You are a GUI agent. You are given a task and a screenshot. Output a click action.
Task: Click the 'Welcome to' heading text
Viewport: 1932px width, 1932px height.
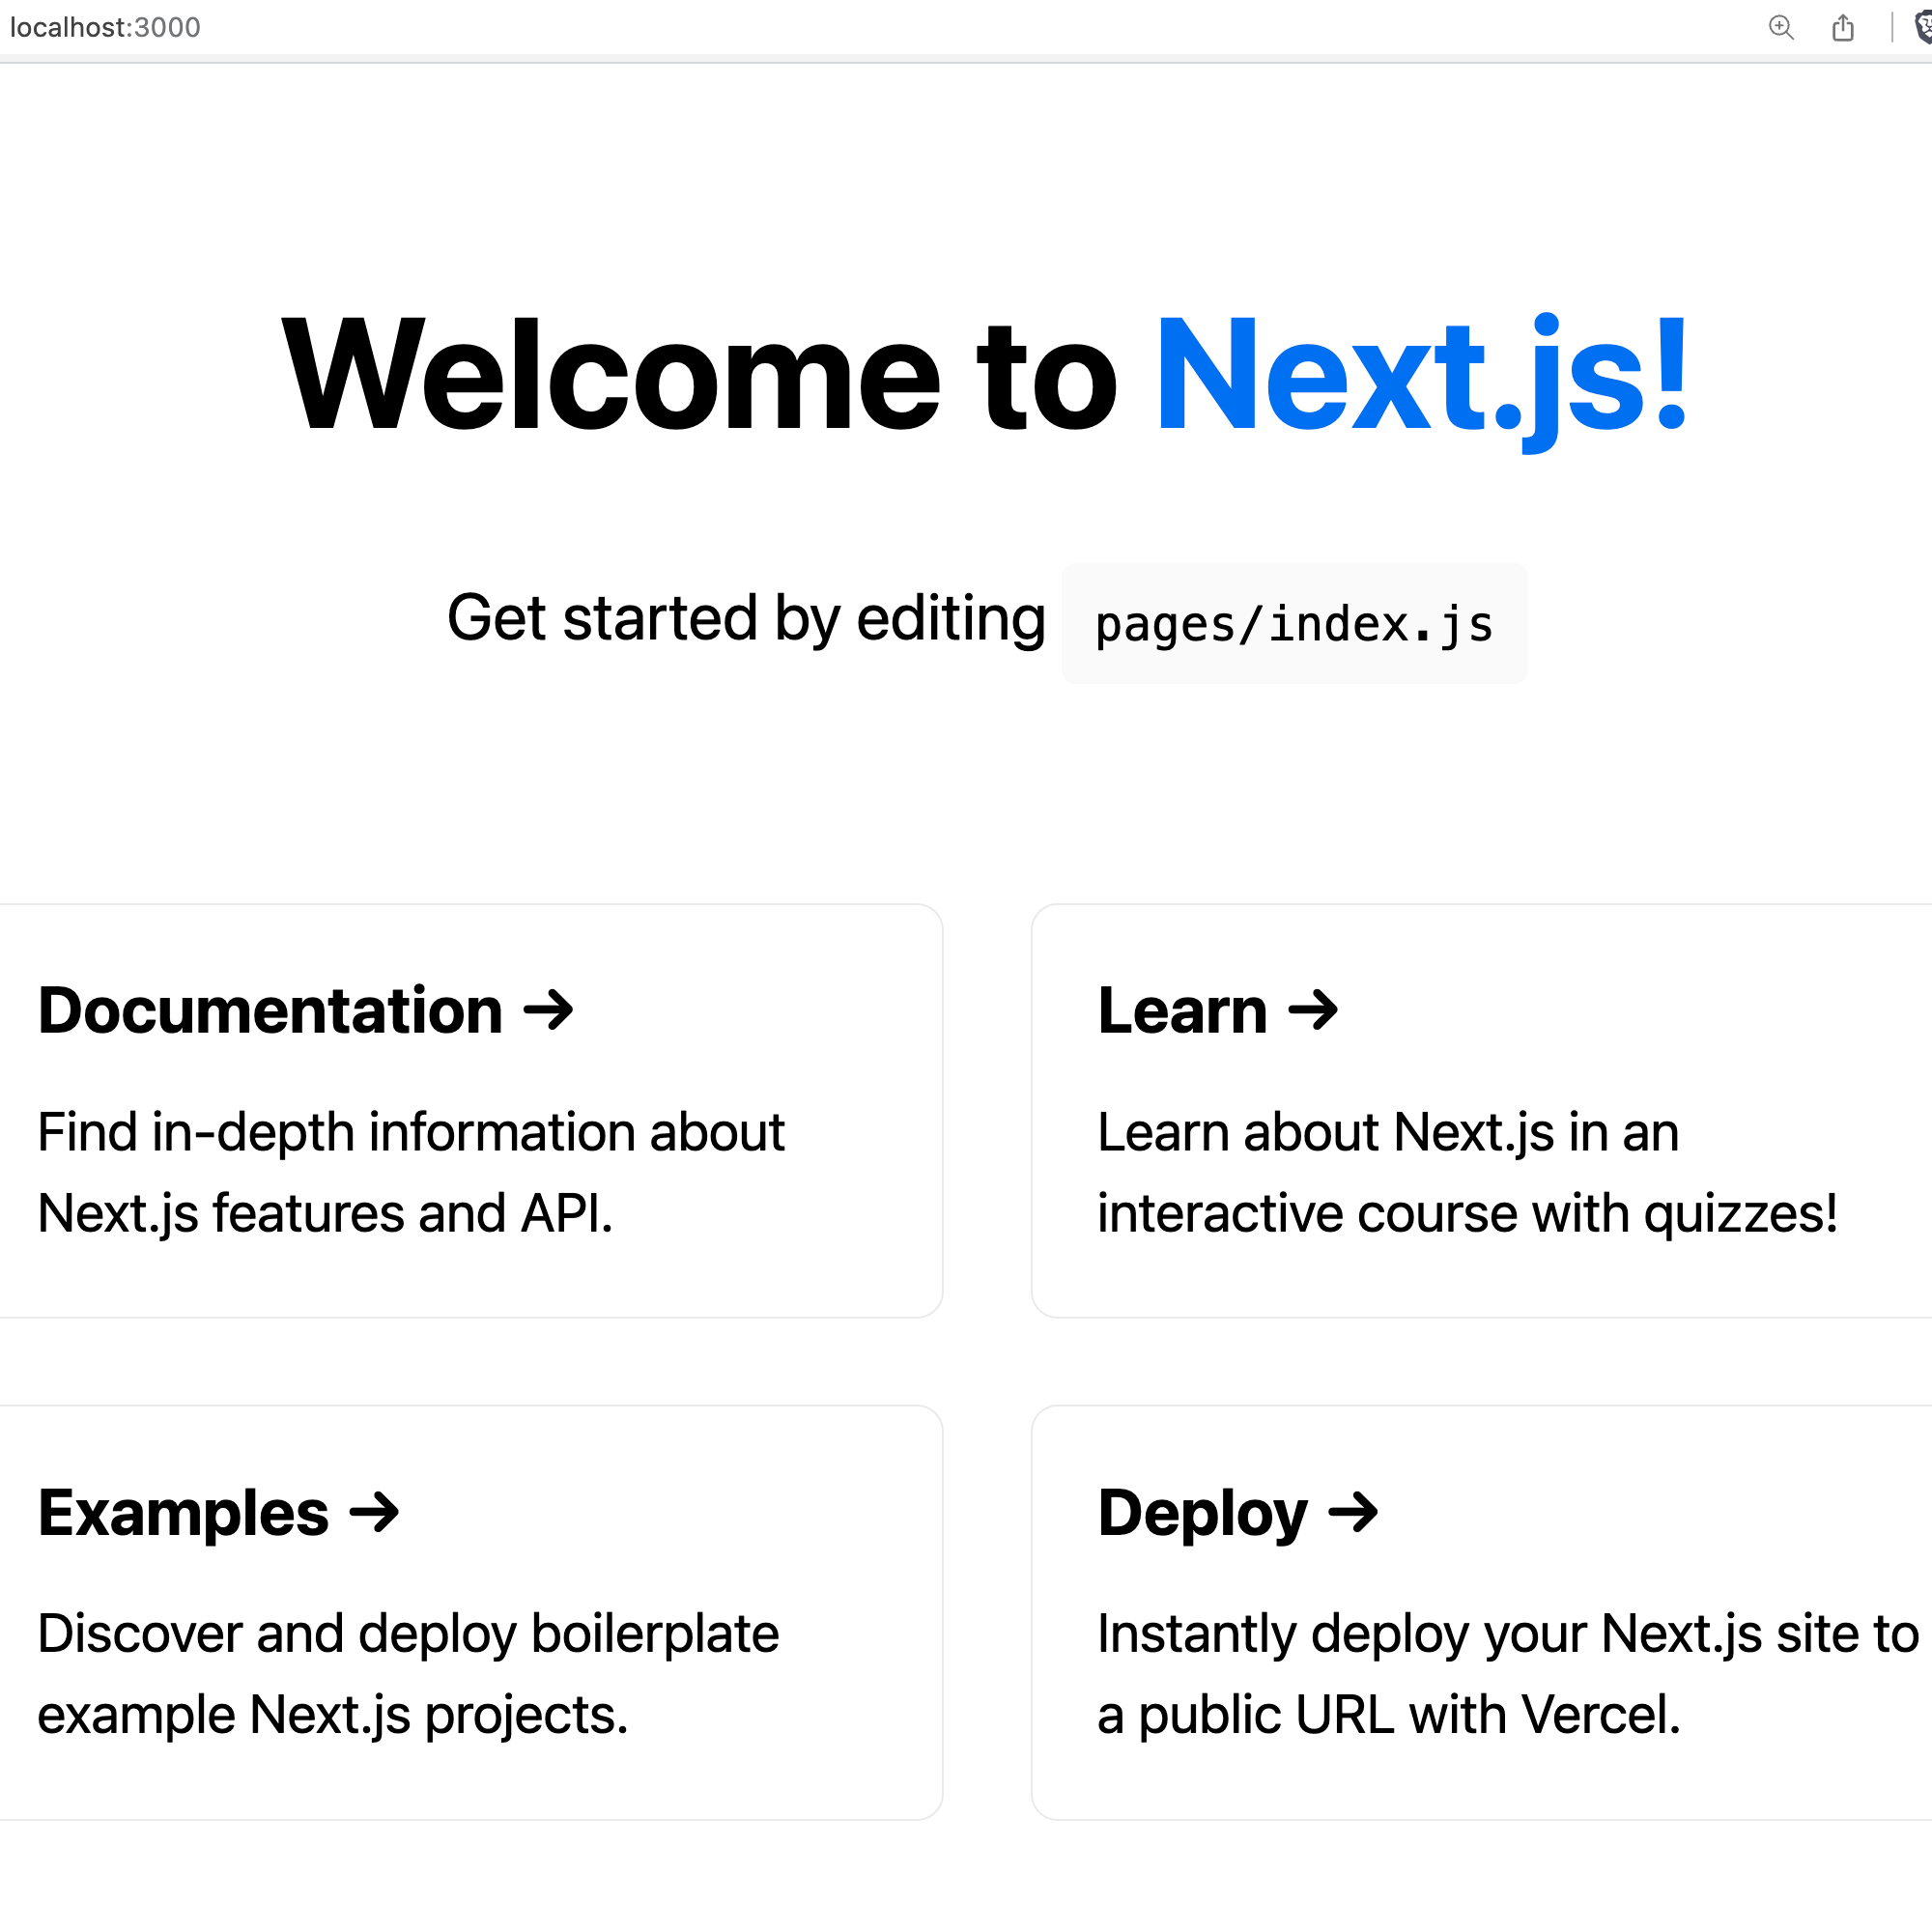coord(700,375)
